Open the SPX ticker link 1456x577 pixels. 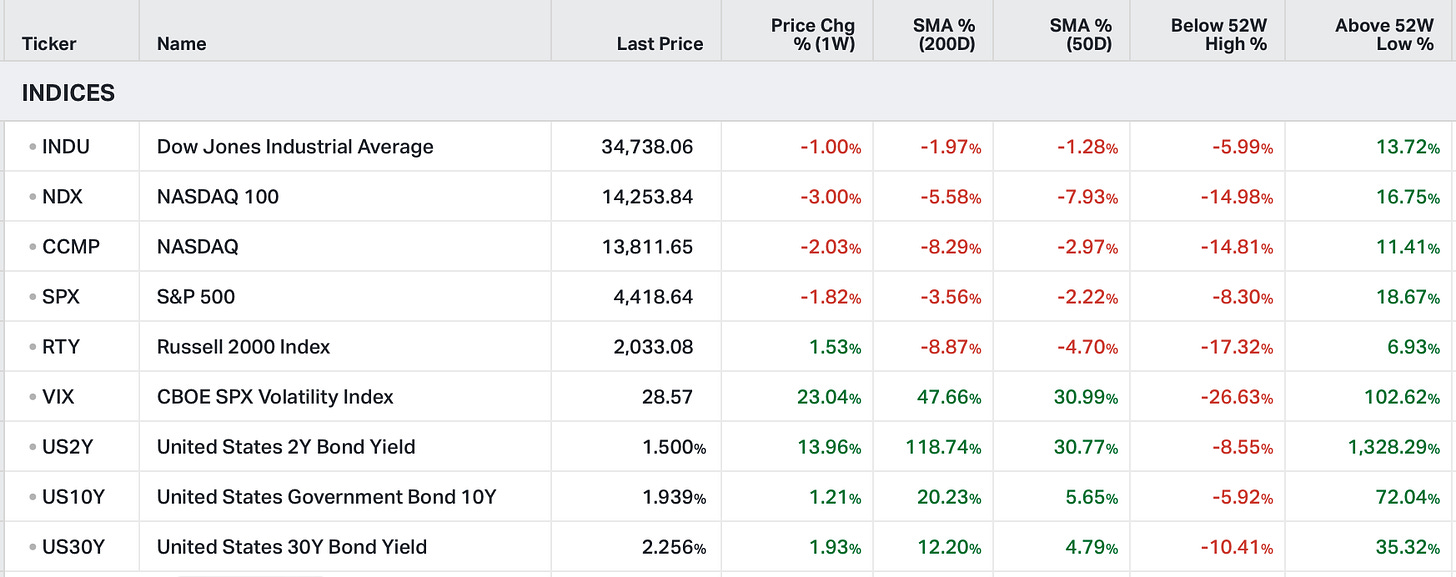[x=61, y=297]
